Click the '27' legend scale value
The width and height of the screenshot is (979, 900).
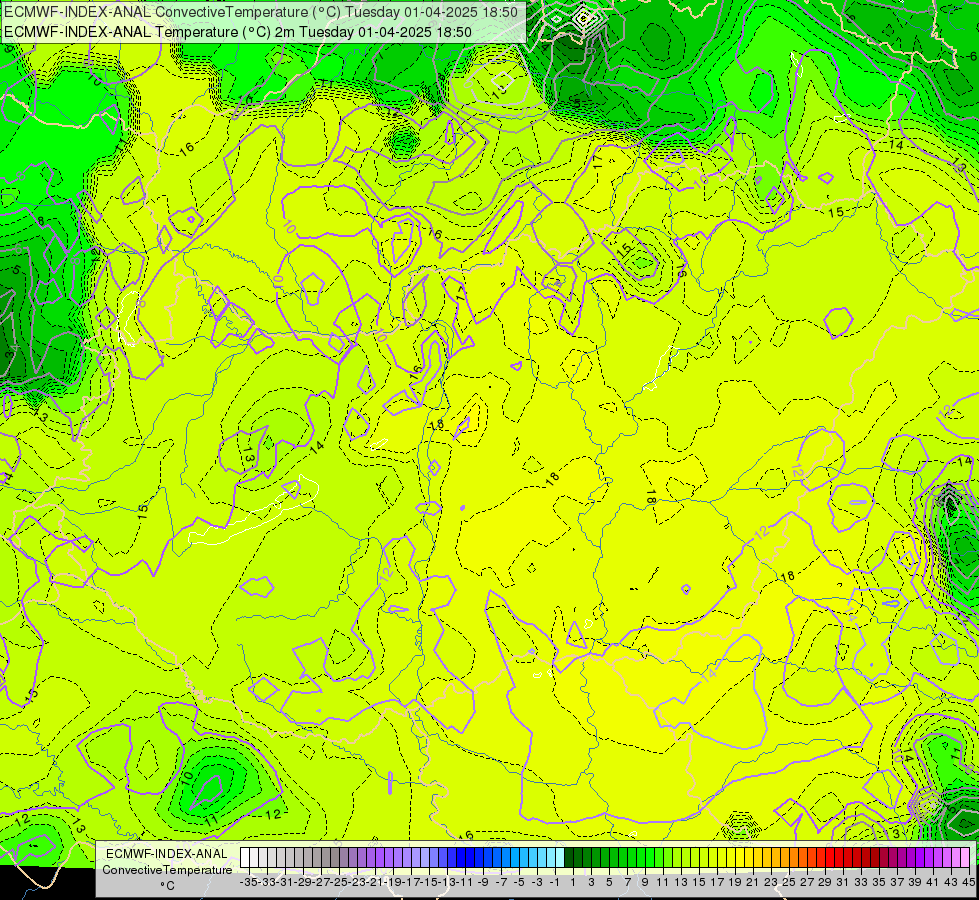(x=808, y=882)
